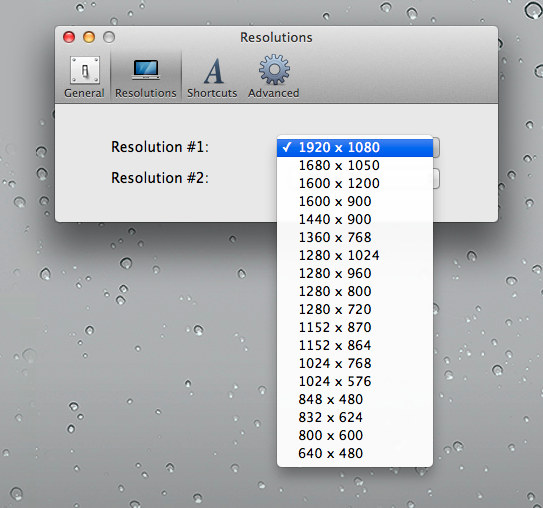Pick 1152 x 870 entry
The width and height of the screenshot is (543, 508).
(x=355, y=328)
